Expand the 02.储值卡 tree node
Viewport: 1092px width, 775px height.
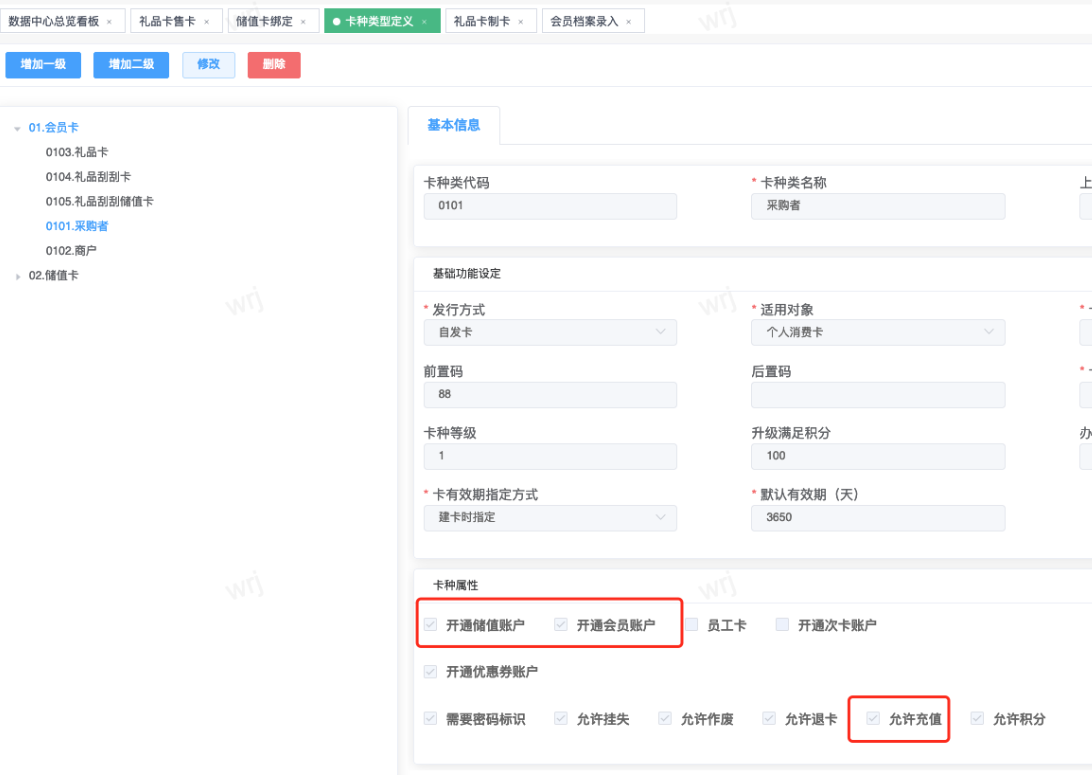click(17, 276)
